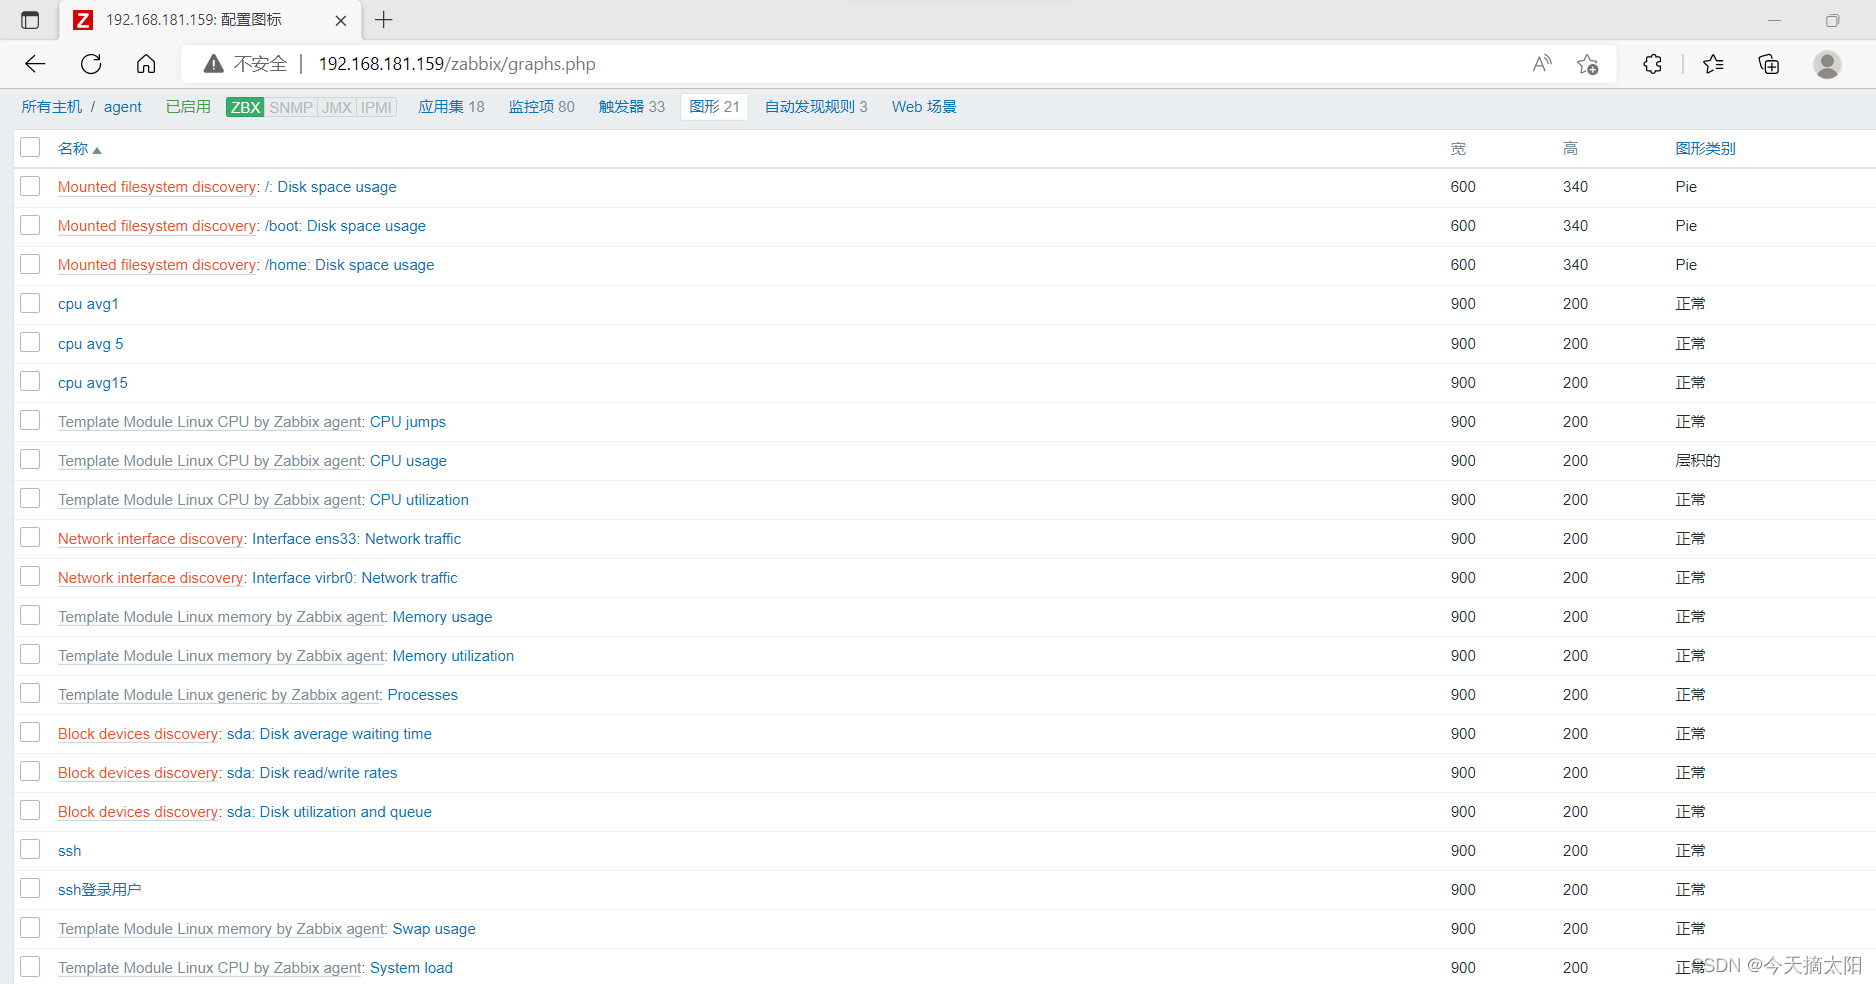
Task: Open the ssh登录用户 graph
Action: pos(100,890)
